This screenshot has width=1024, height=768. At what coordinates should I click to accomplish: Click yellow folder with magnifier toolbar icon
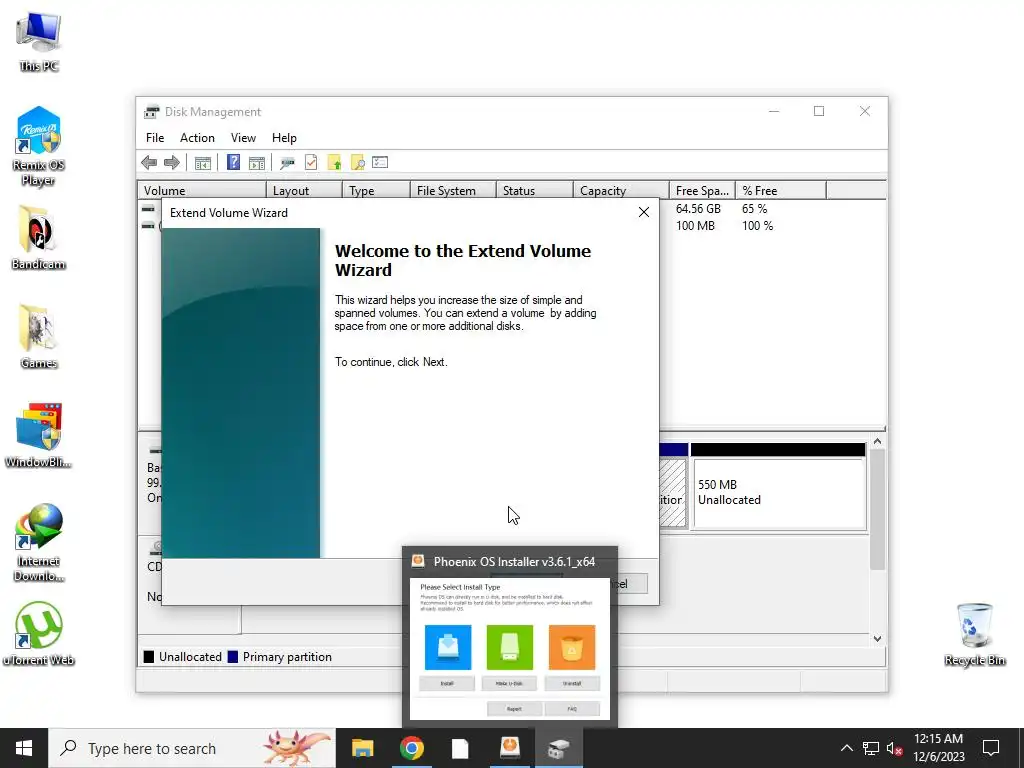point(357,163)
